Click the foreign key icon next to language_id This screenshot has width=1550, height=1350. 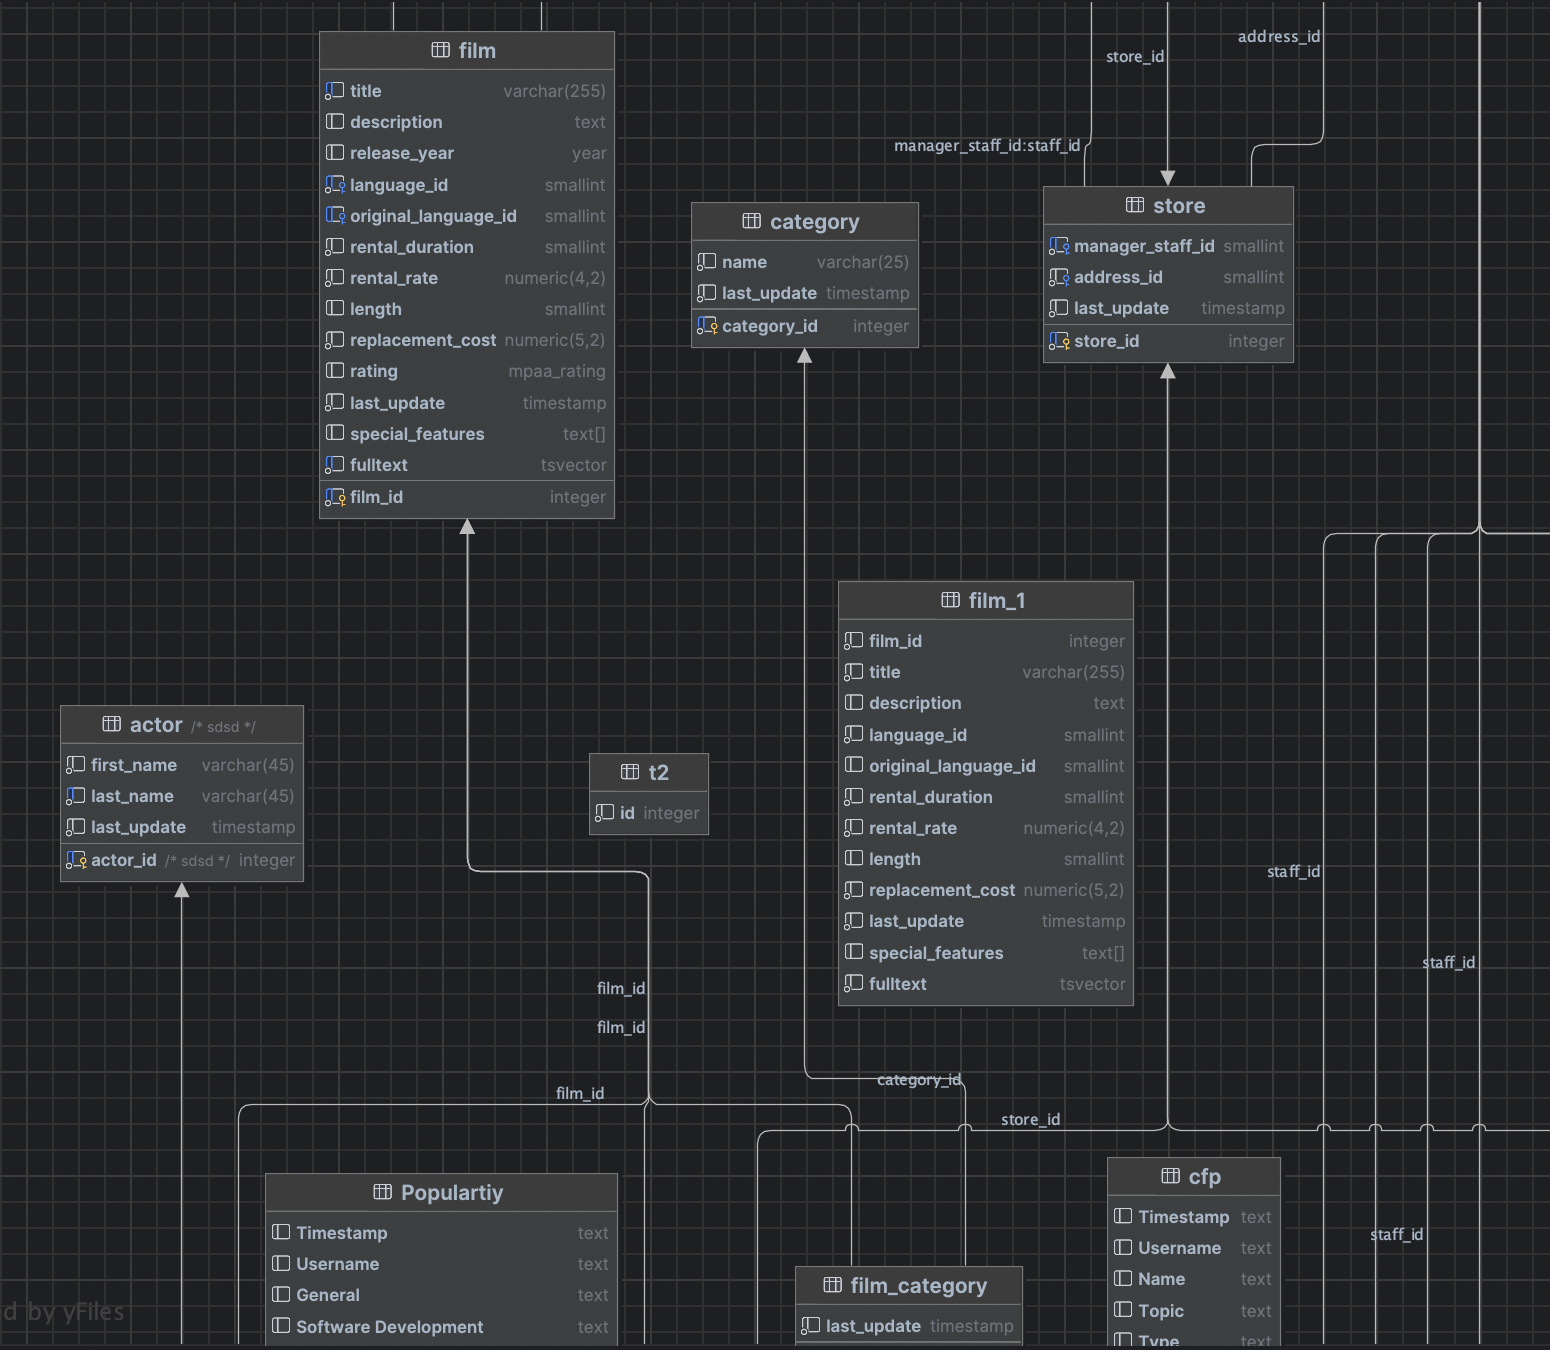coord(336,185)
